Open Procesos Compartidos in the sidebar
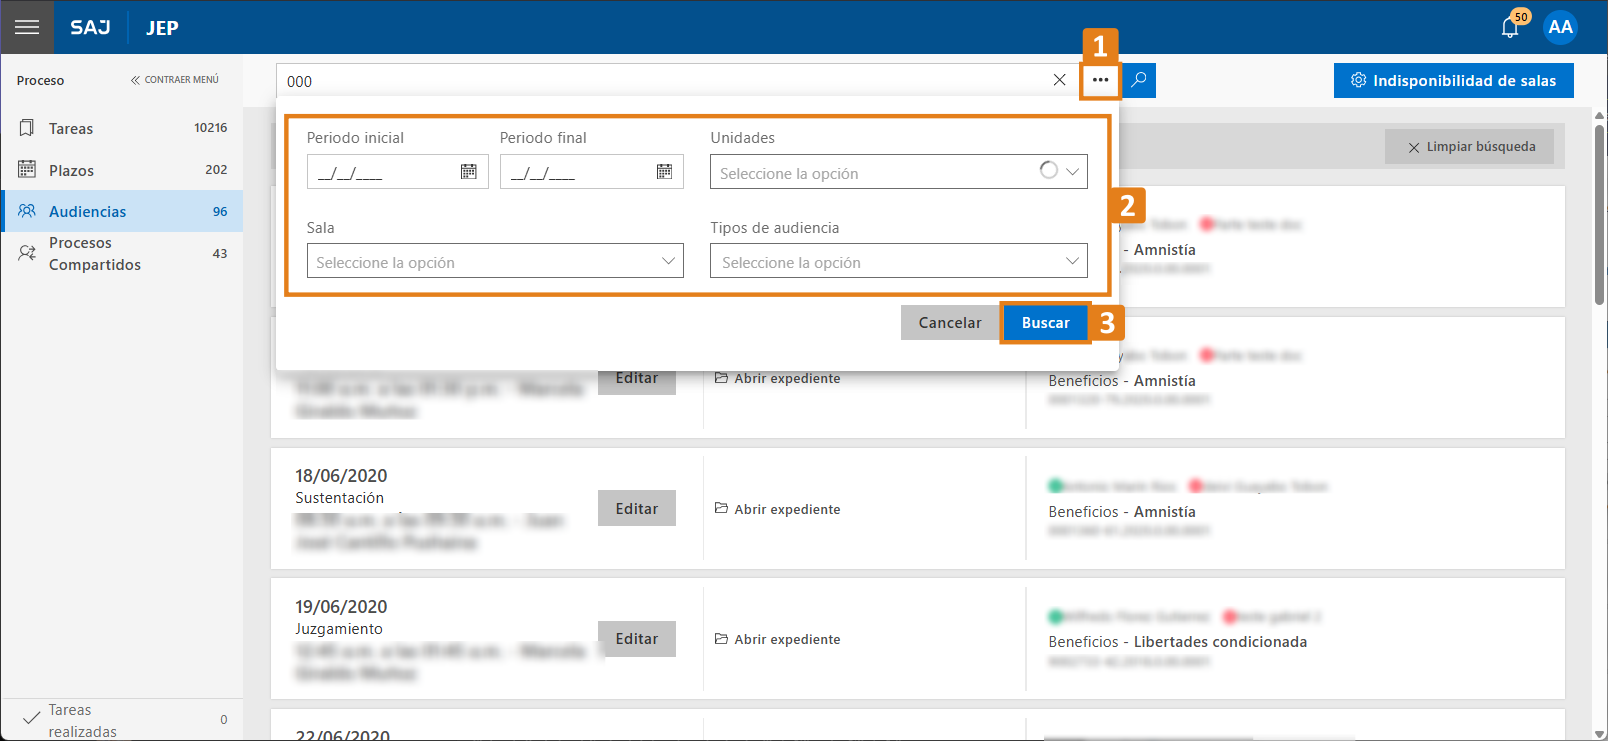The image size is (1608, 741). pyautogui.click(x=122, y=254)
